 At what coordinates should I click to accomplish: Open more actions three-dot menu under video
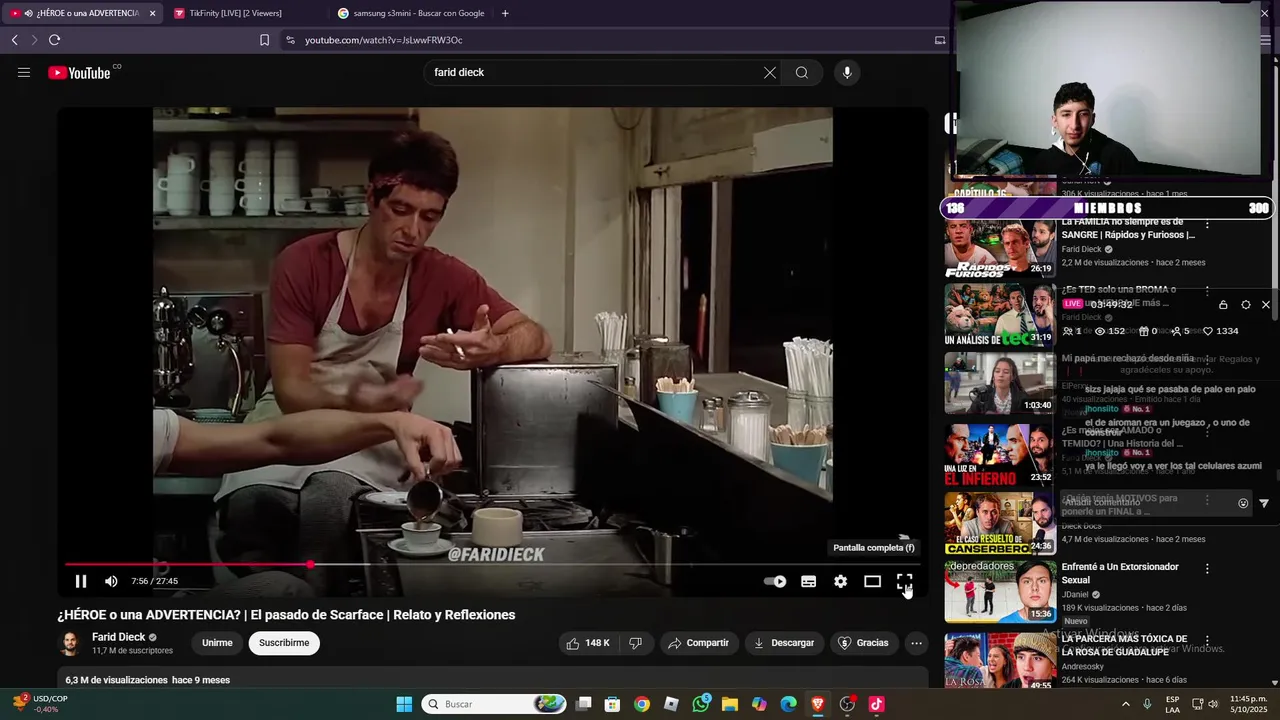tap(916, 643)
